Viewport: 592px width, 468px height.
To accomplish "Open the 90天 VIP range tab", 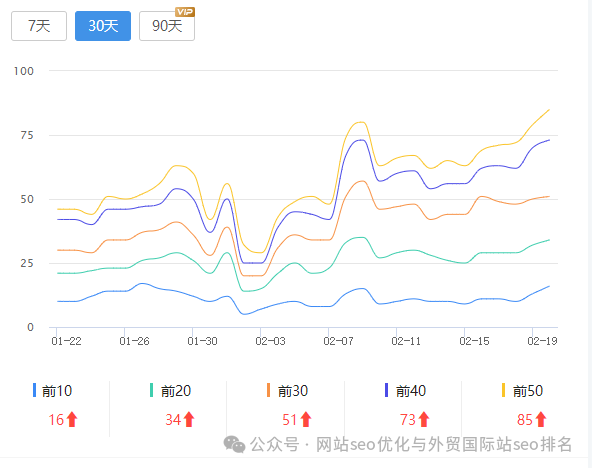I will click(x=167, y=26).
